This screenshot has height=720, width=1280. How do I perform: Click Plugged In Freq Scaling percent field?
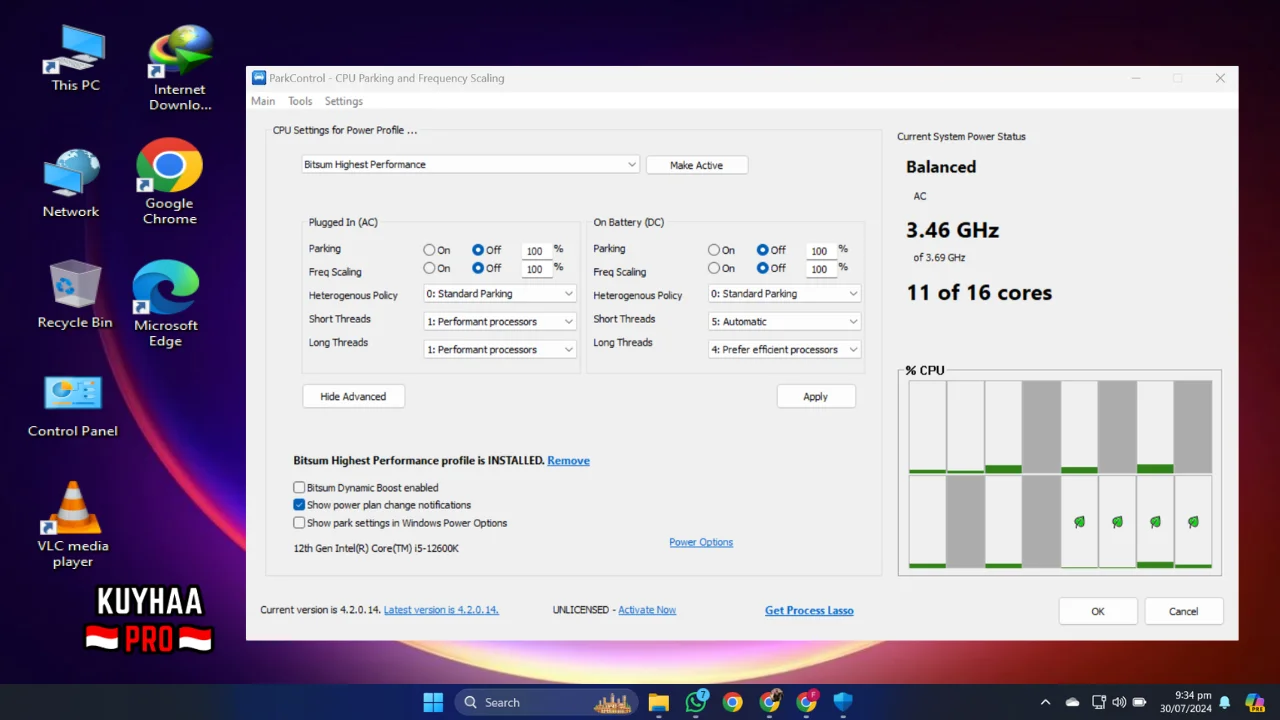pos(536,269)
